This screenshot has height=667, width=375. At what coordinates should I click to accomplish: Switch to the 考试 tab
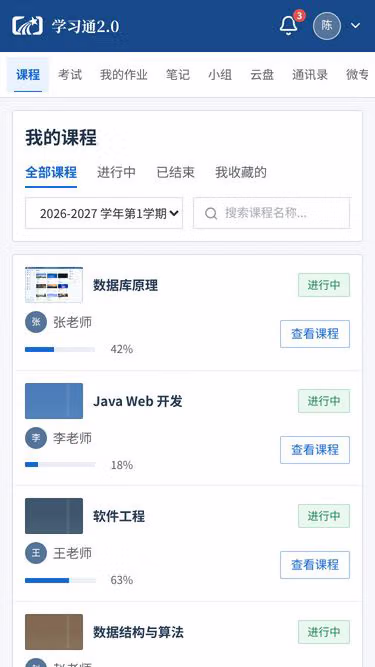tap(70, 75)
